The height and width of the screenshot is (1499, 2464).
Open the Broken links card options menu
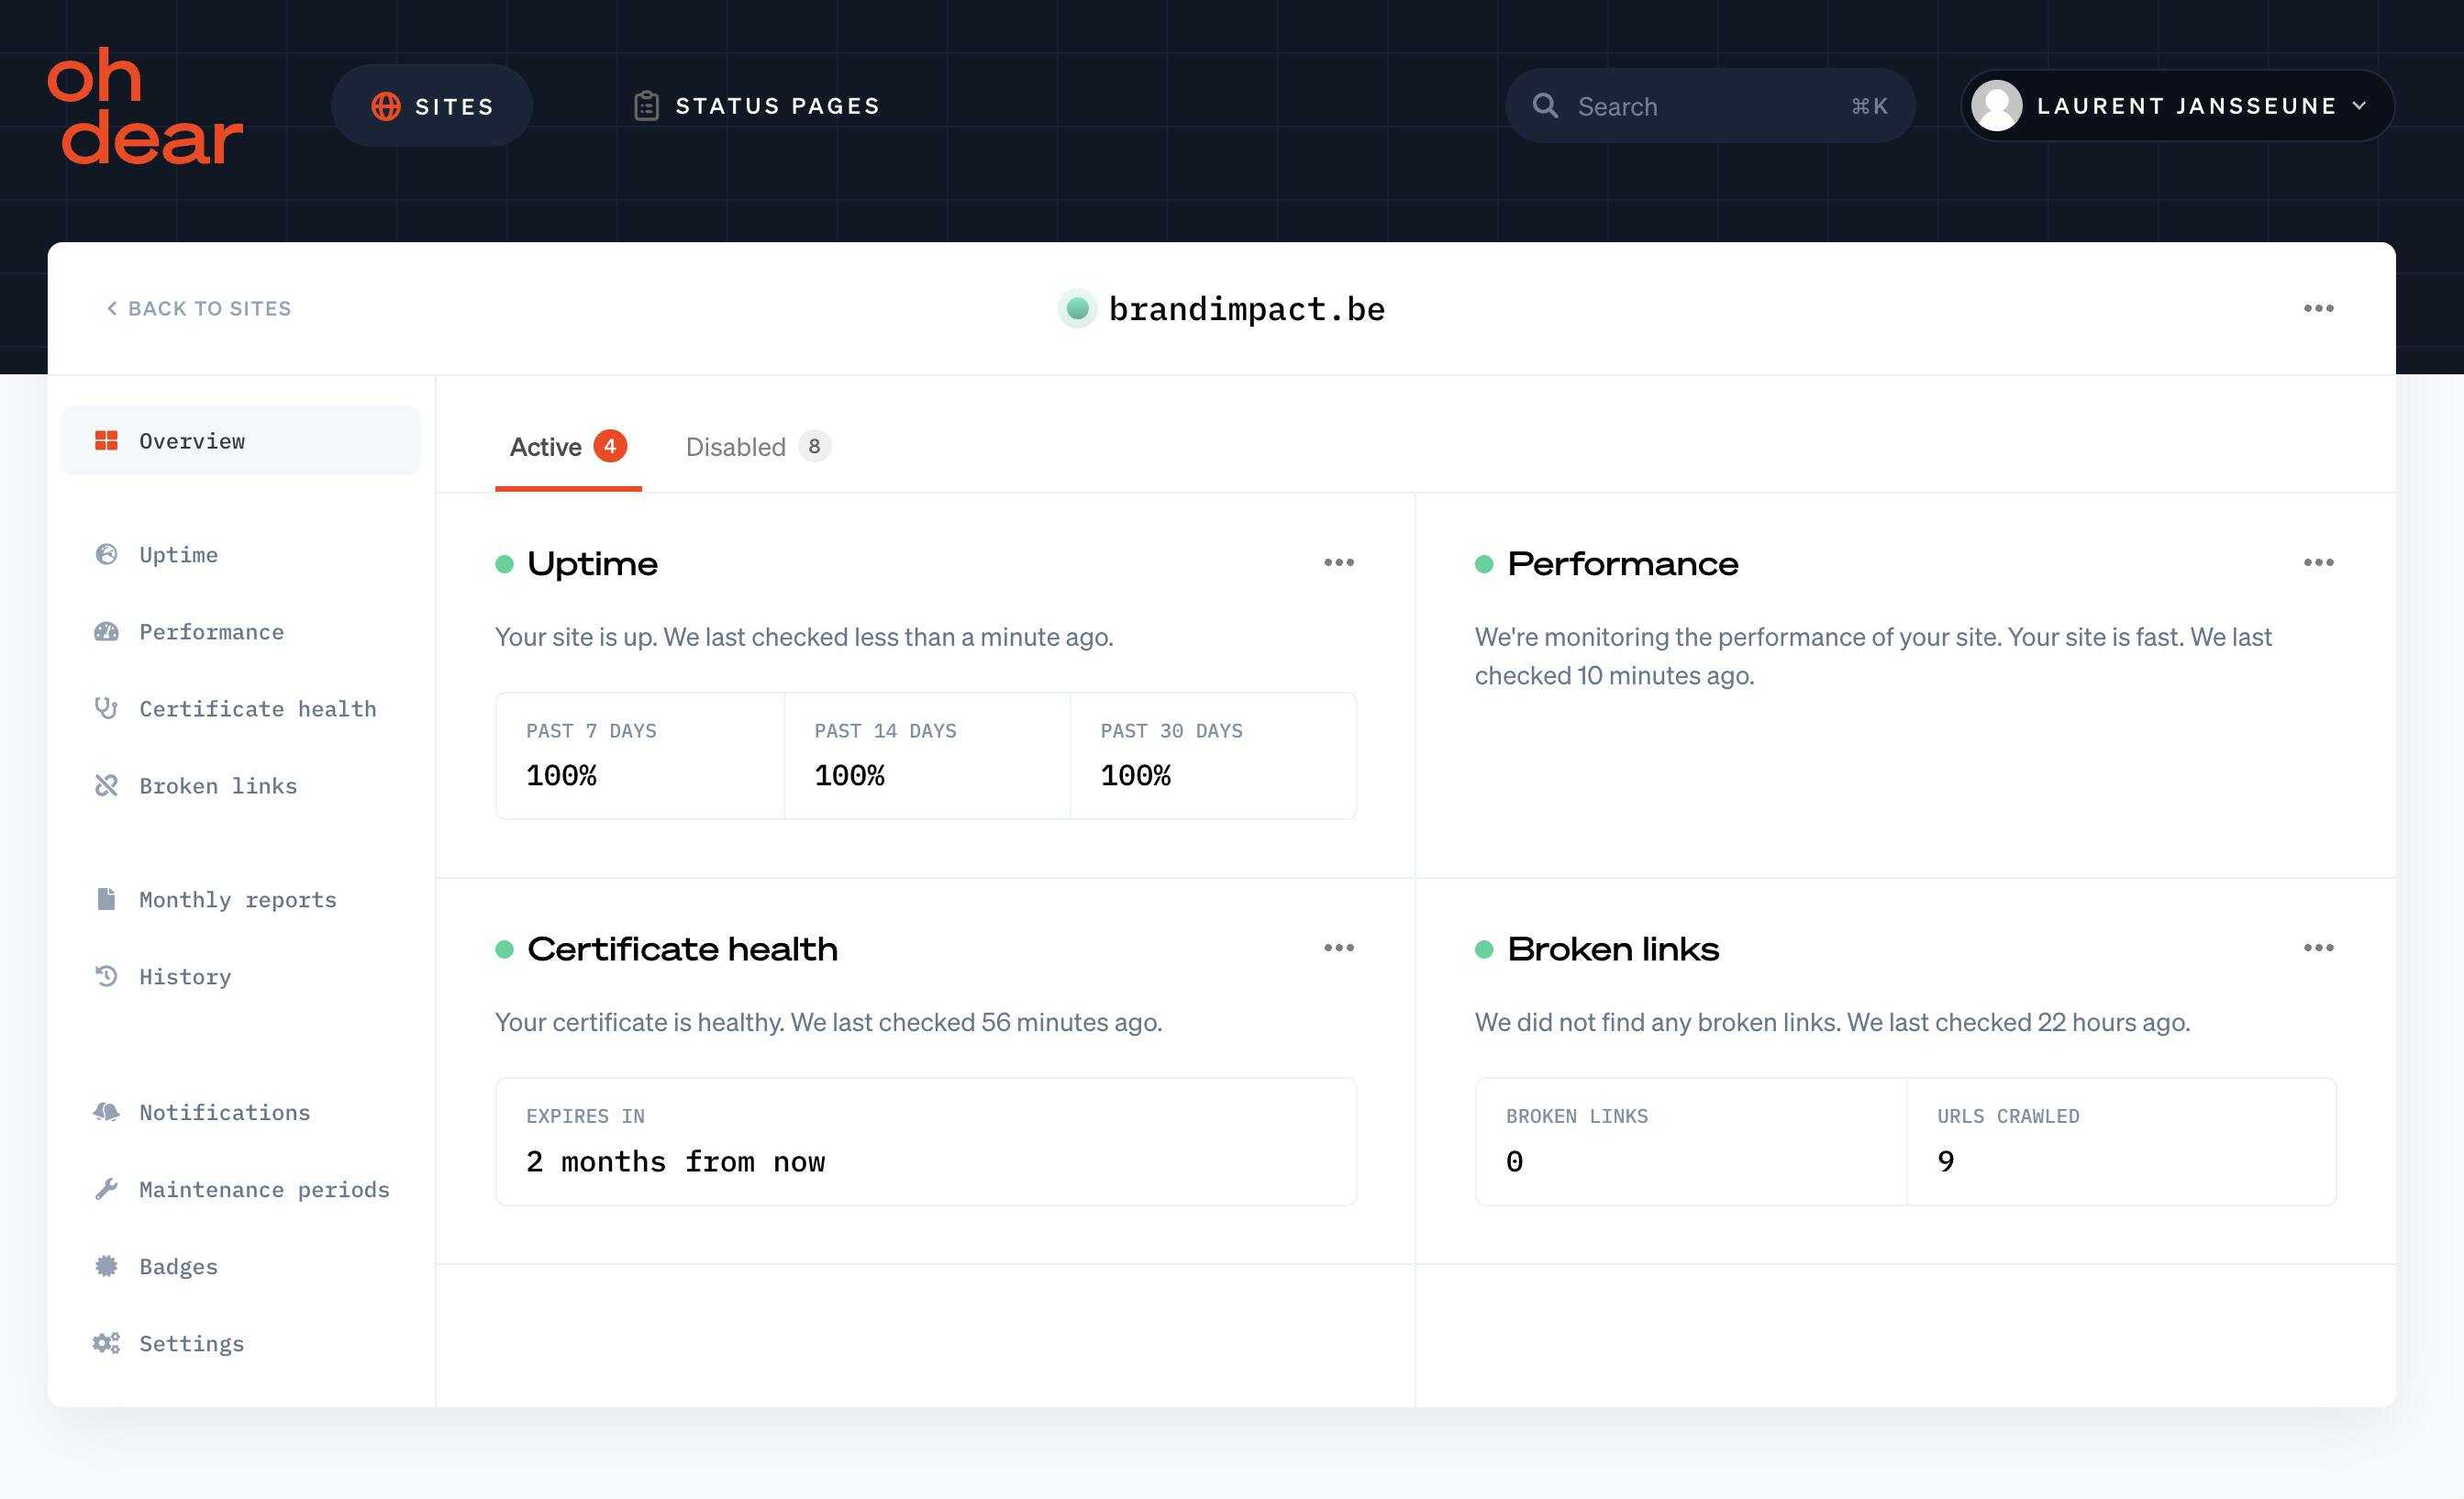coord(2317,948)
